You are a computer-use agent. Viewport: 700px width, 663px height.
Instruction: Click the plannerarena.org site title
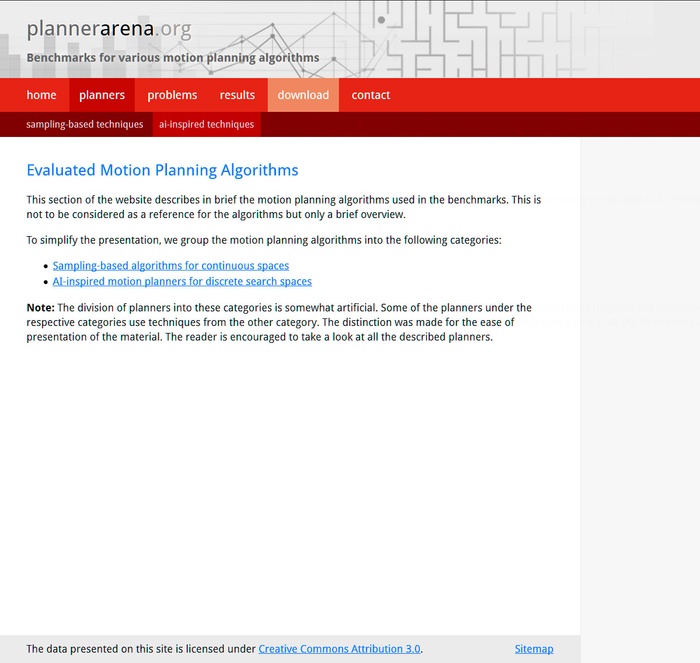click(x=108, y=29)
